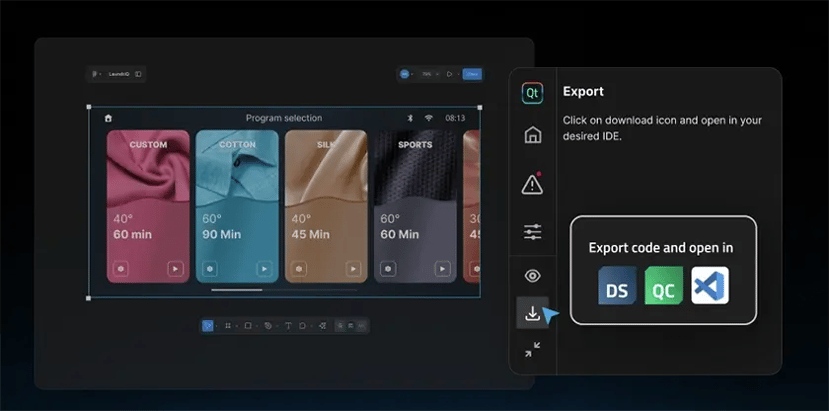Screen dimensions: 829x411
Task: Click the LaundrIO file name
Action: click(119, 74)
